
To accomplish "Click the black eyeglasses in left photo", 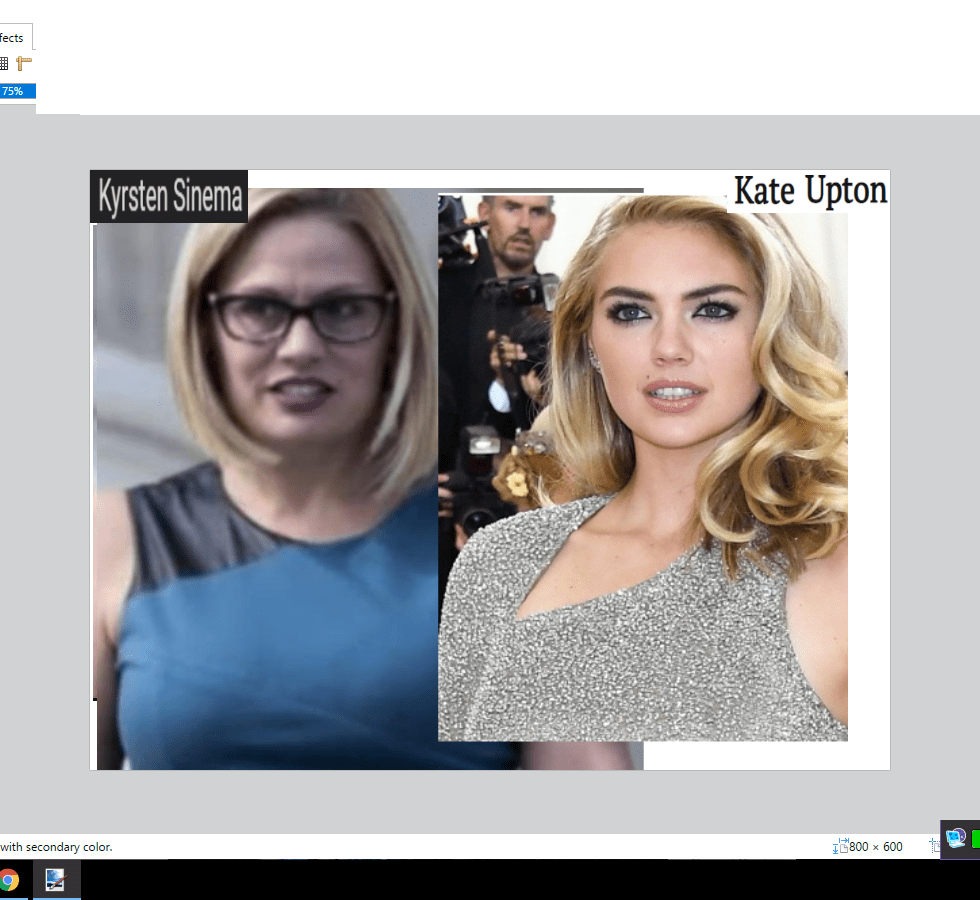I will tap(300, 317).
